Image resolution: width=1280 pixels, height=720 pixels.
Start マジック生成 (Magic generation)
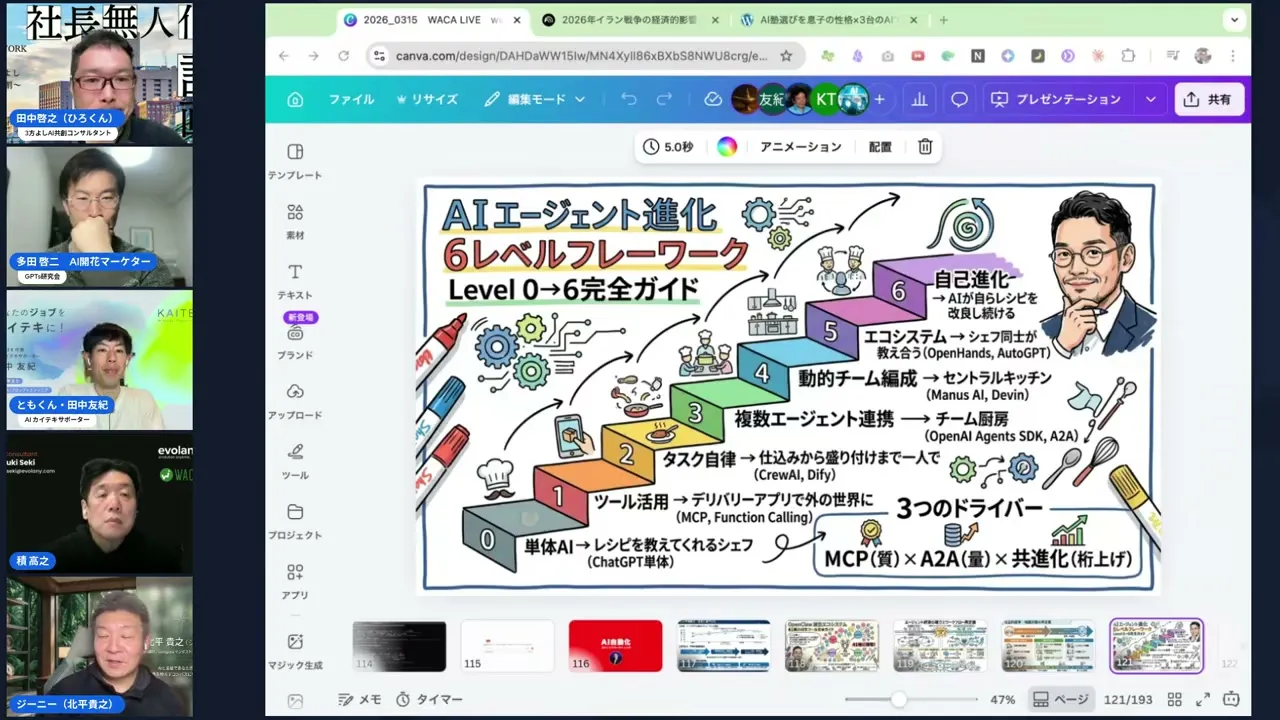click(294, 648)
